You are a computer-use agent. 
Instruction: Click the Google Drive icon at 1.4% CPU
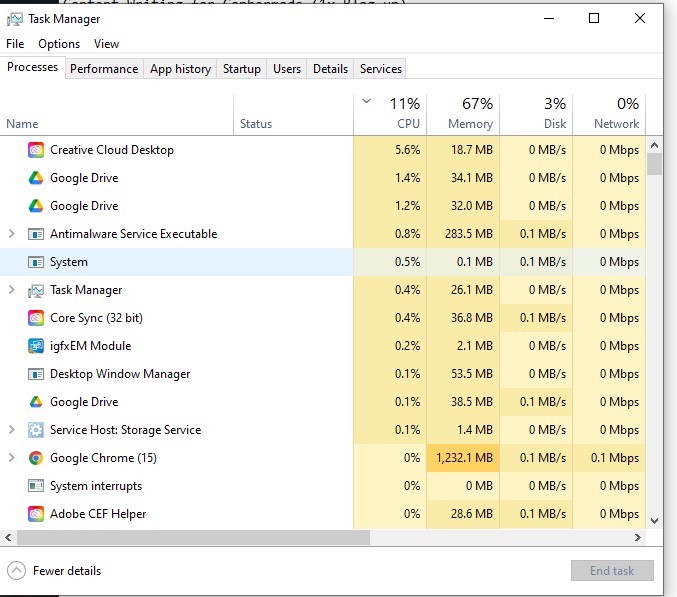(36, 178)
